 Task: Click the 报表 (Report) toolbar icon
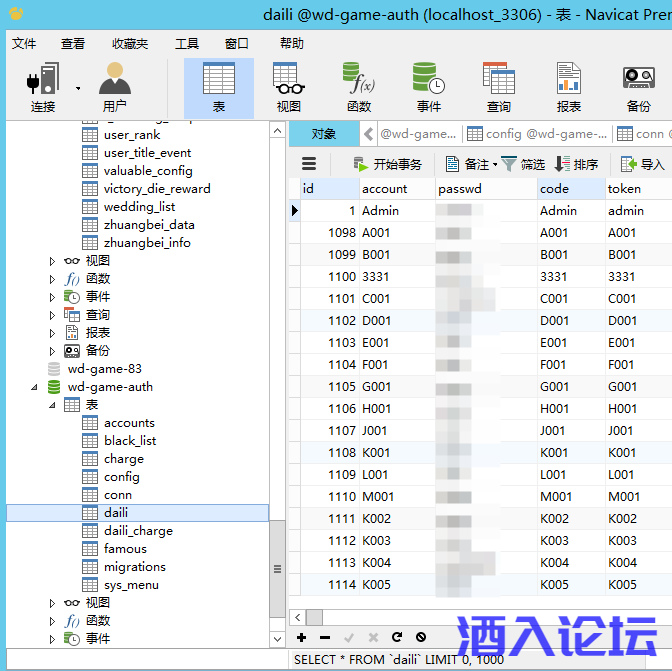568,86
